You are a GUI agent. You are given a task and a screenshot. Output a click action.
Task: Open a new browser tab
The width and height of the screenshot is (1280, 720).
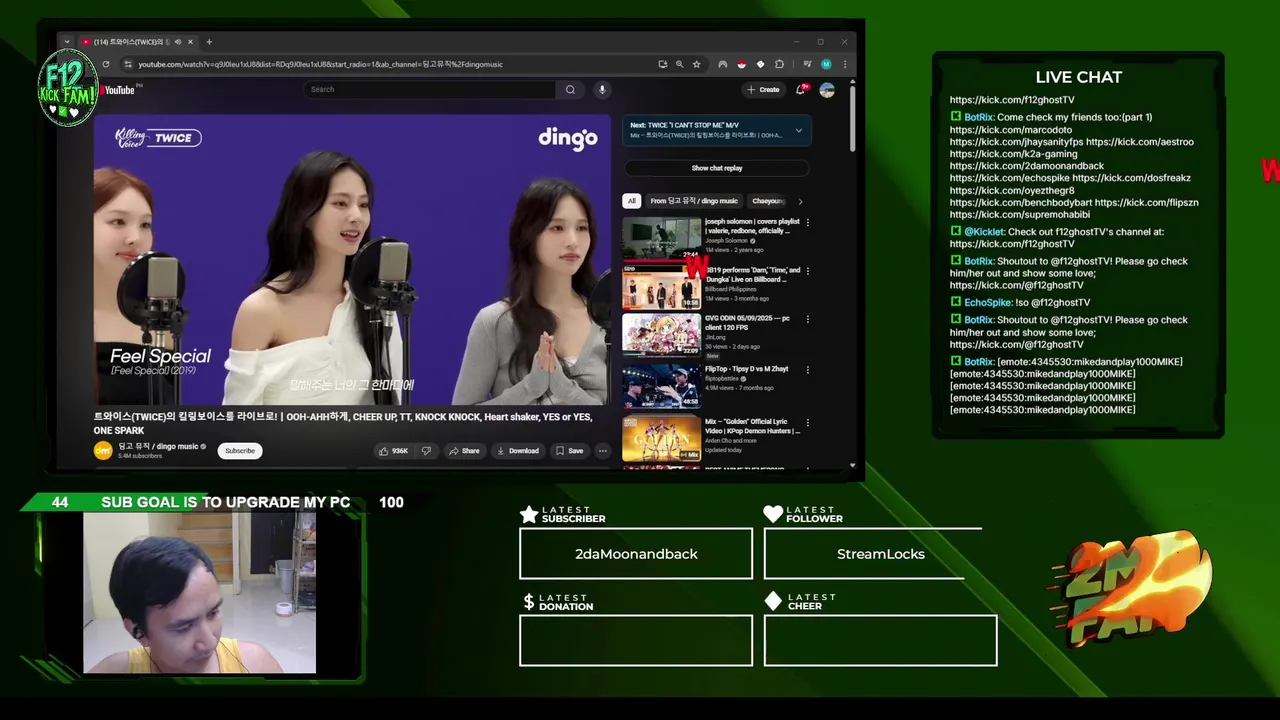pos(209,42)
